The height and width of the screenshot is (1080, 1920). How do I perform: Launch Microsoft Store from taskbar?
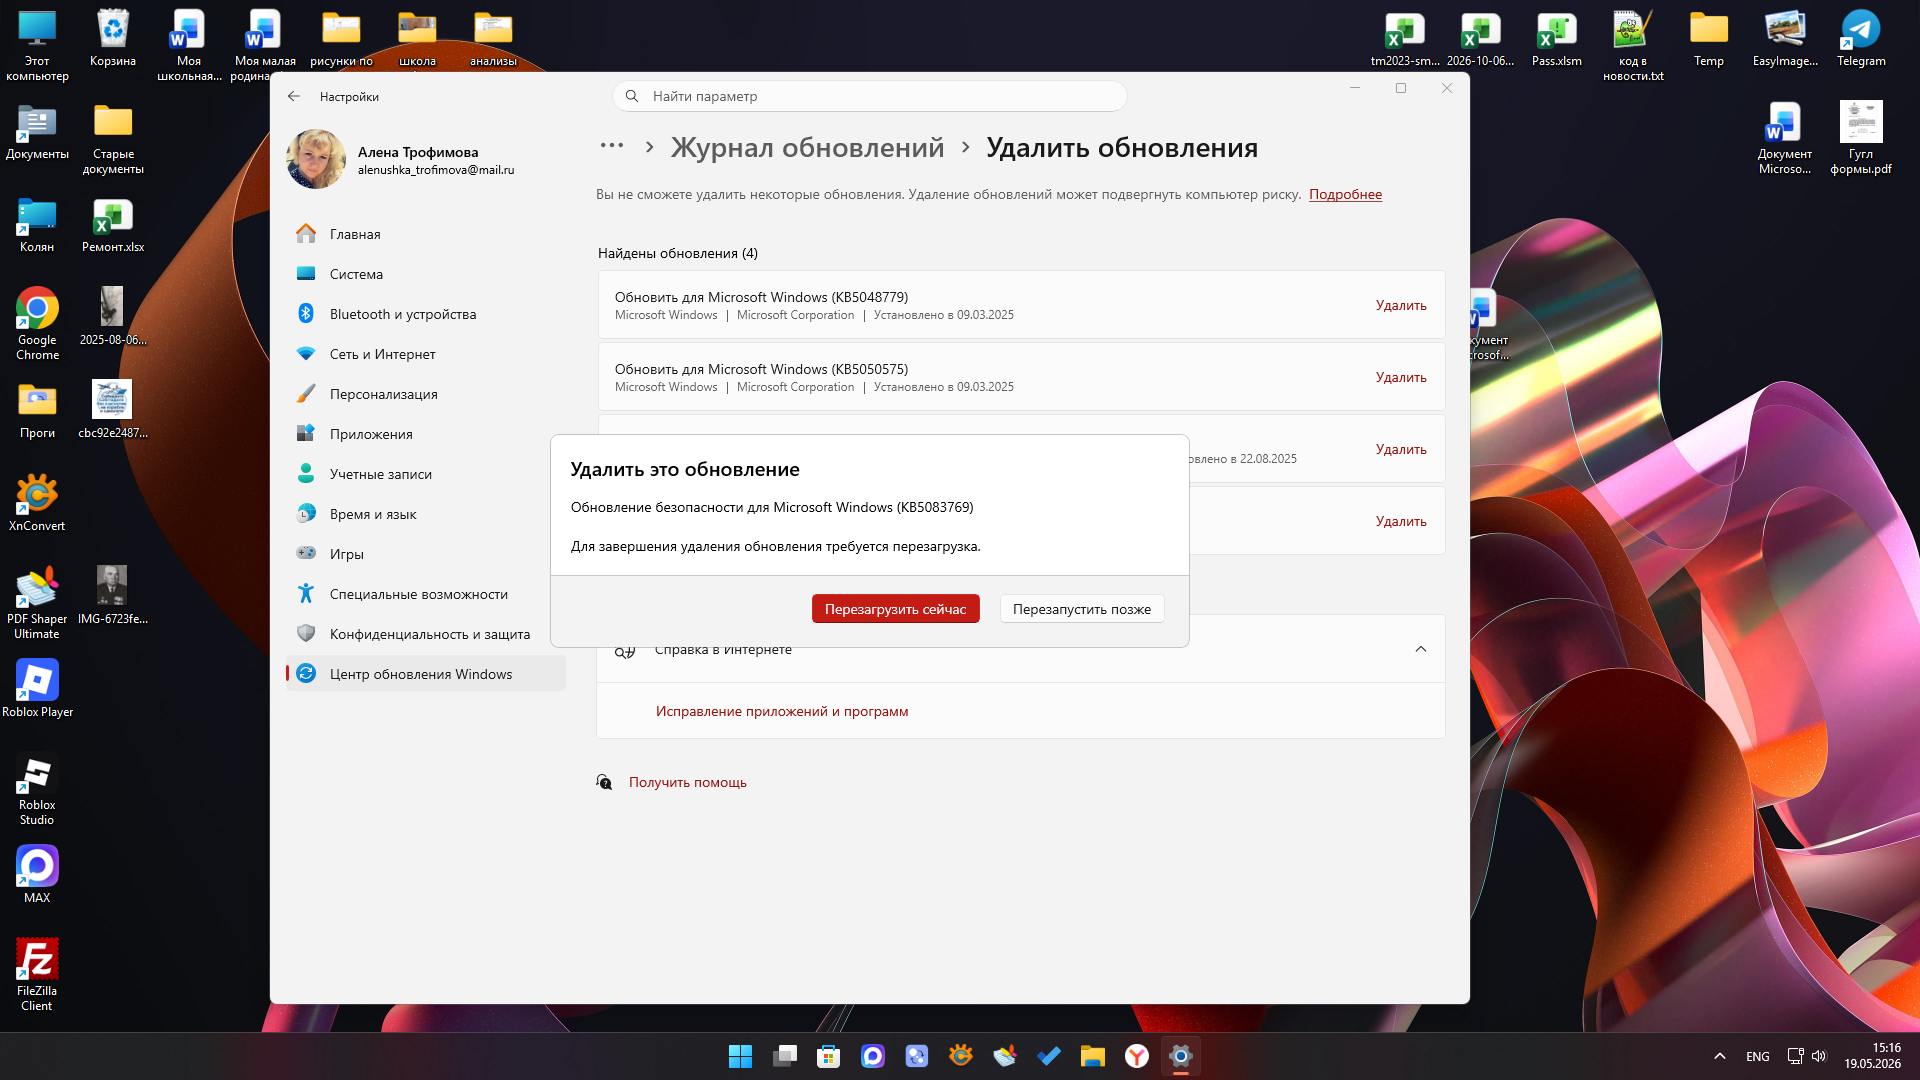(x=829, y=1056)
